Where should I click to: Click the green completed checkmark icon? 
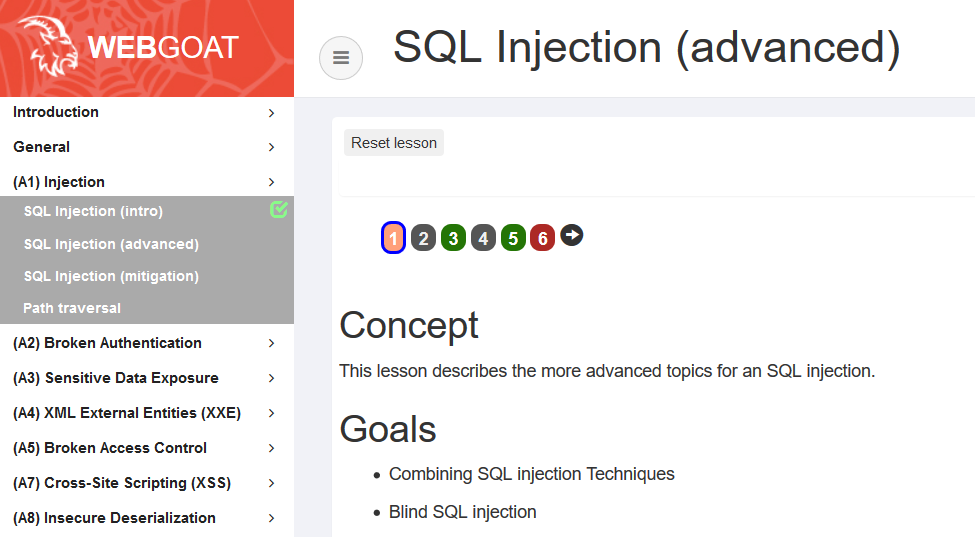coord(279,210)
